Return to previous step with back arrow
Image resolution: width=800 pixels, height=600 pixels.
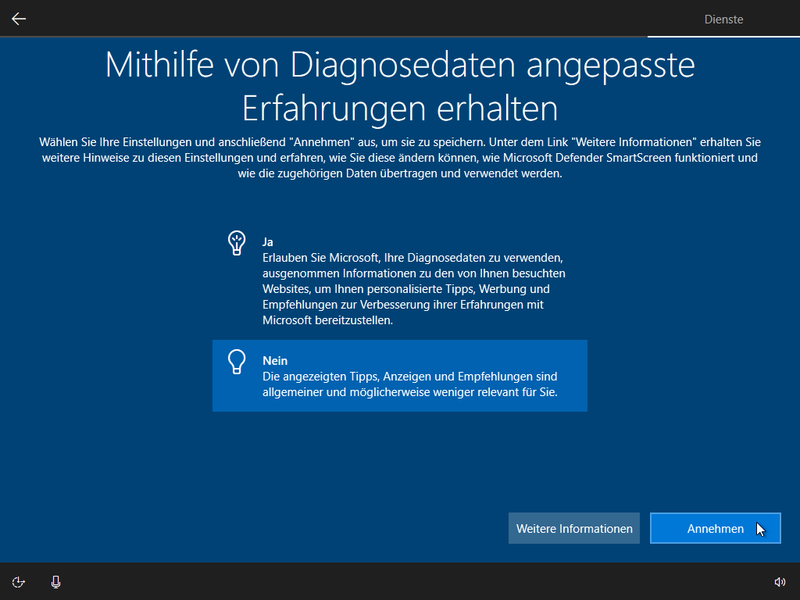point(18,18)
